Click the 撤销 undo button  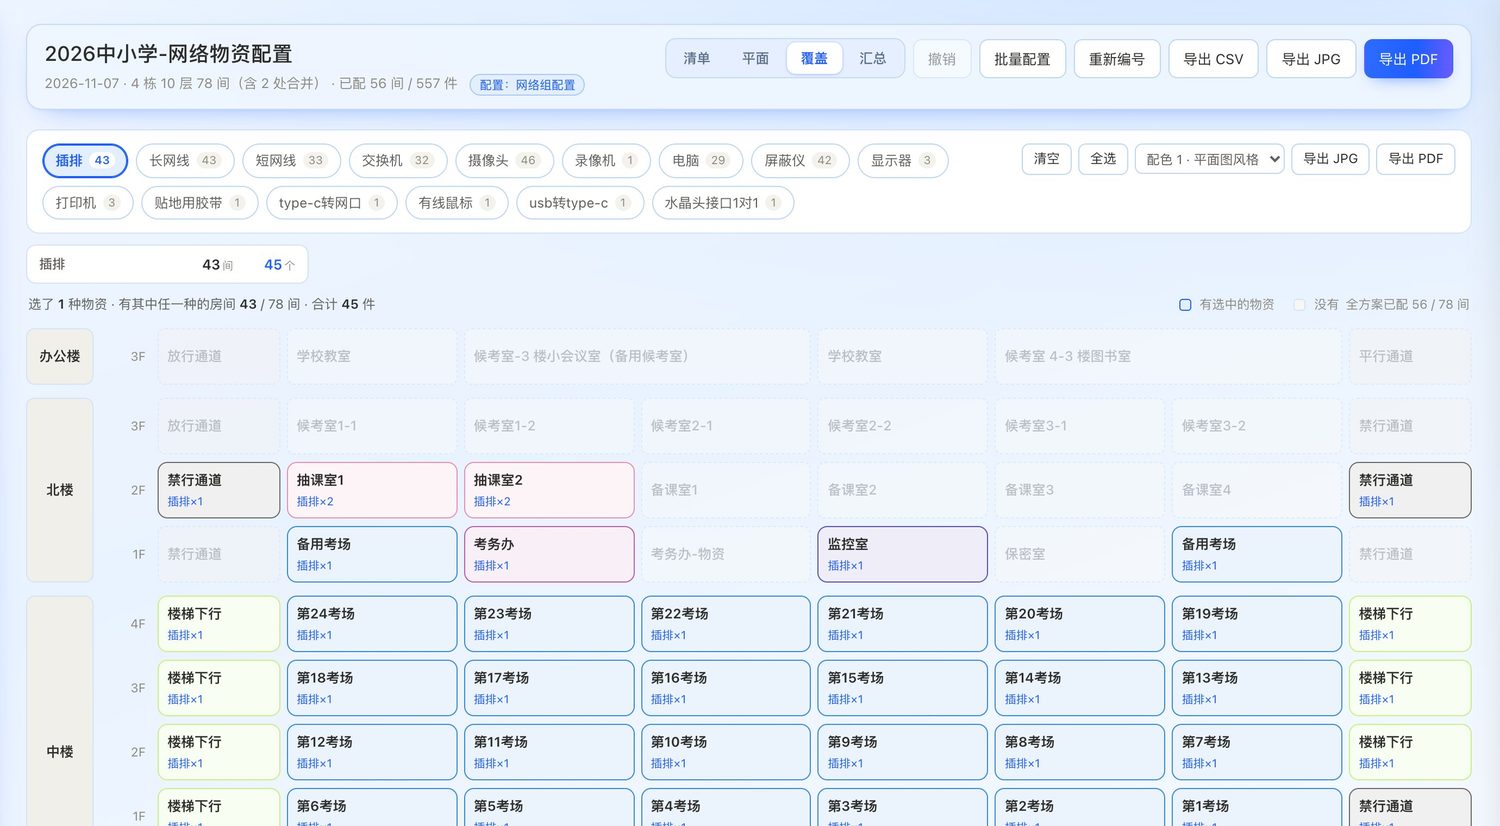point(941,59)
